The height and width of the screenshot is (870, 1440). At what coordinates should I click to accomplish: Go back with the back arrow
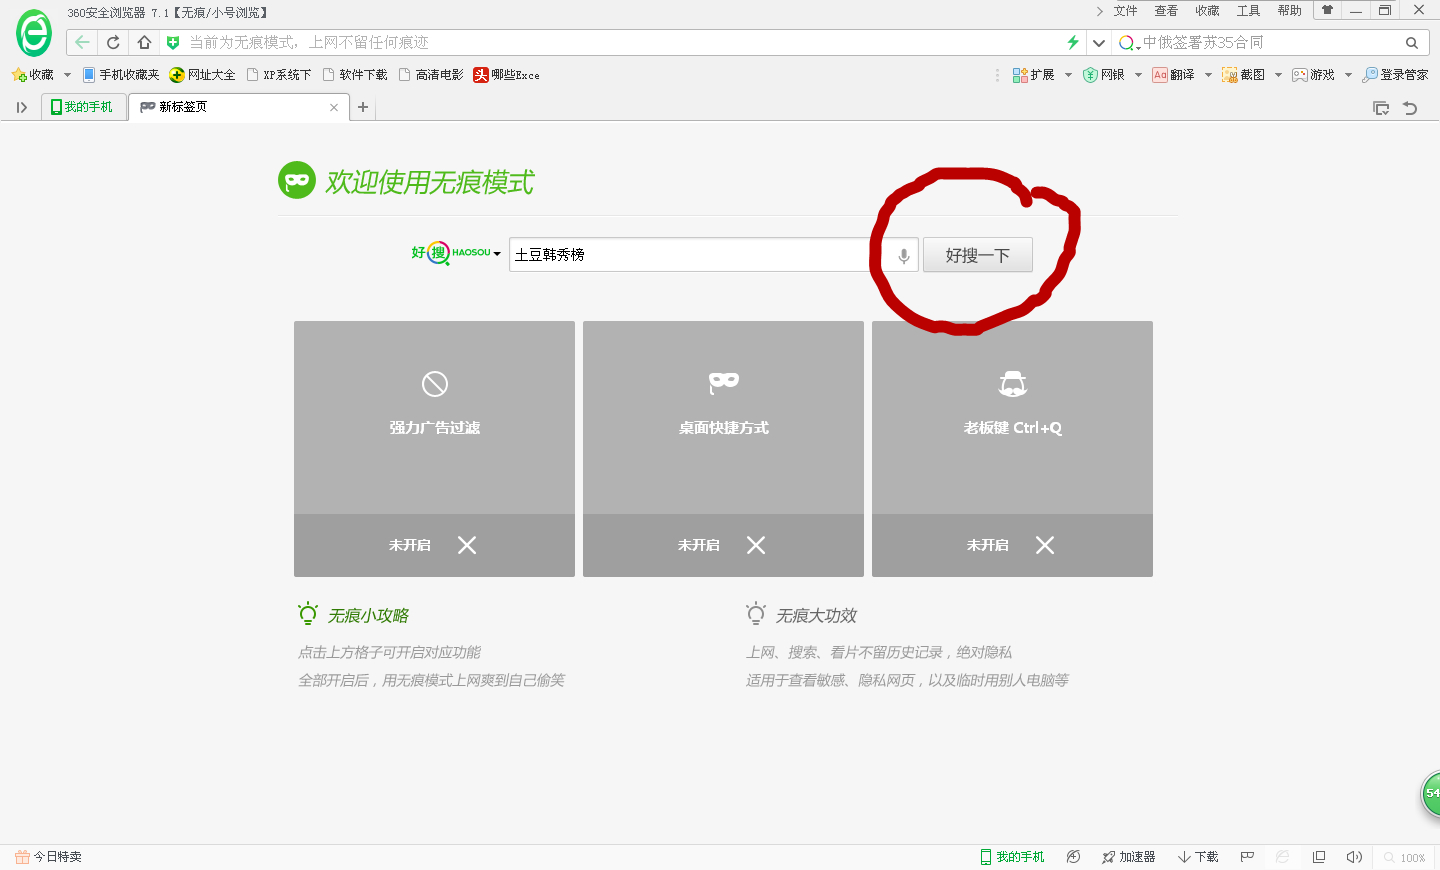click(83, 42)
